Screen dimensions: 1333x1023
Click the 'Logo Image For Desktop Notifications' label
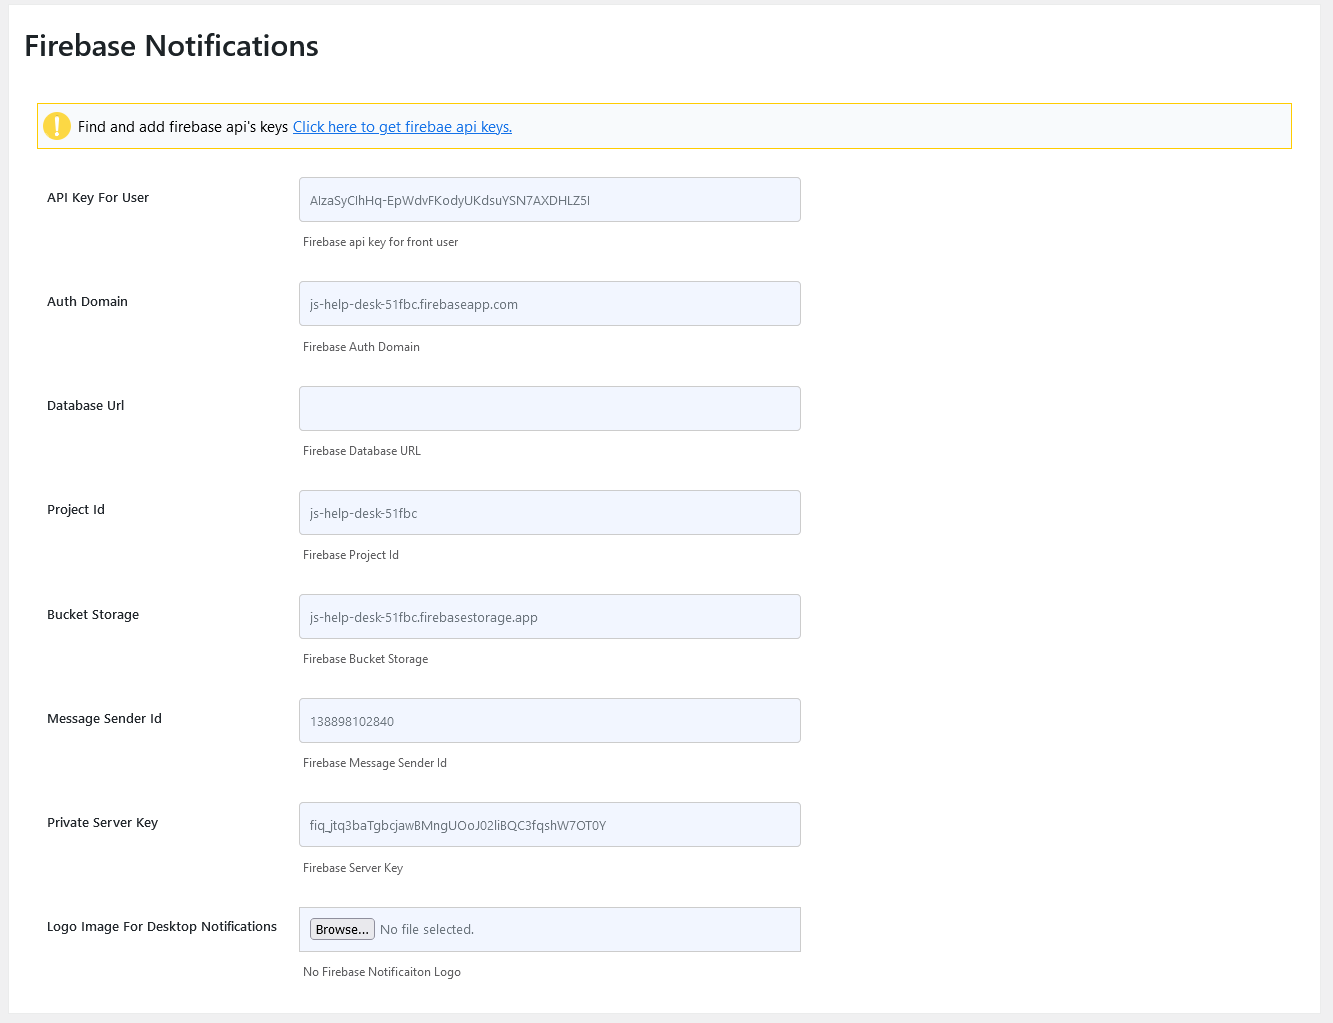tap(162, 927)
